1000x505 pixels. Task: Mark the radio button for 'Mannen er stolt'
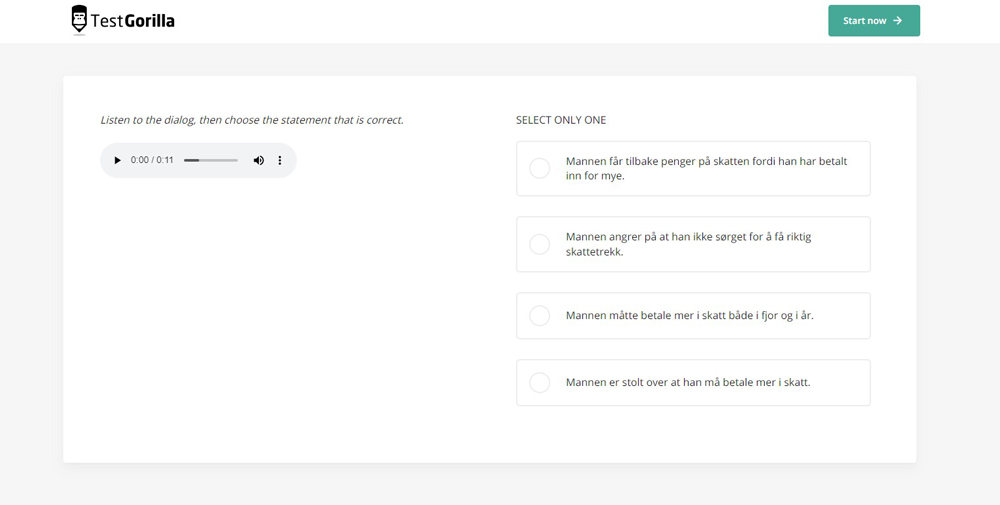[x=539, y=383]
